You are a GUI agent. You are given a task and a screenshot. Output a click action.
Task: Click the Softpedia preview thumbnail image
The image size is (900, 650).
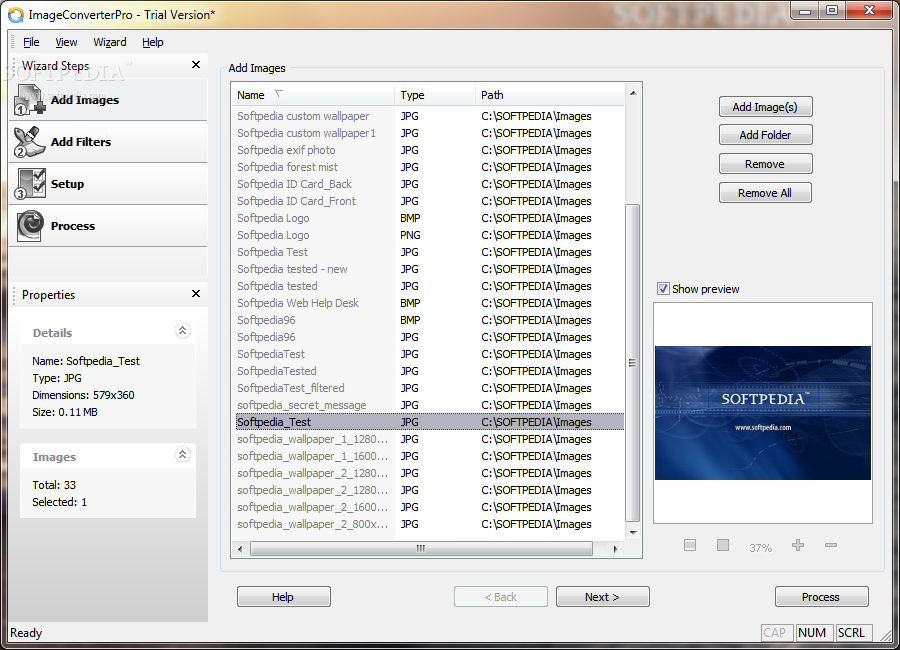tap(763, 413)
